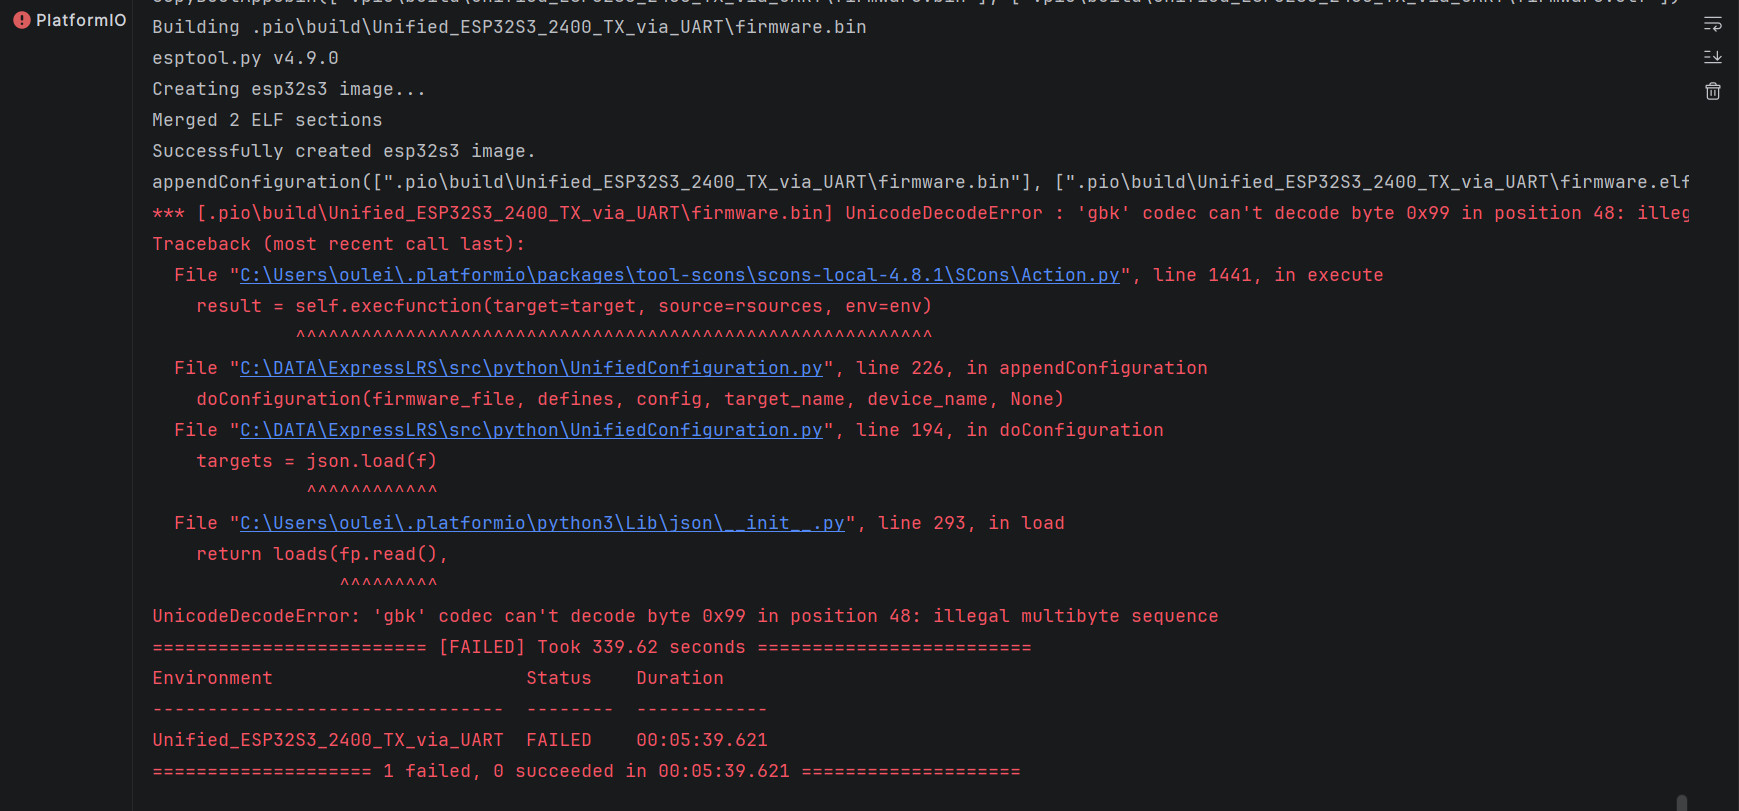
Task: Click the 'targets = json.load(f)' code line
Action: point(316,461)
